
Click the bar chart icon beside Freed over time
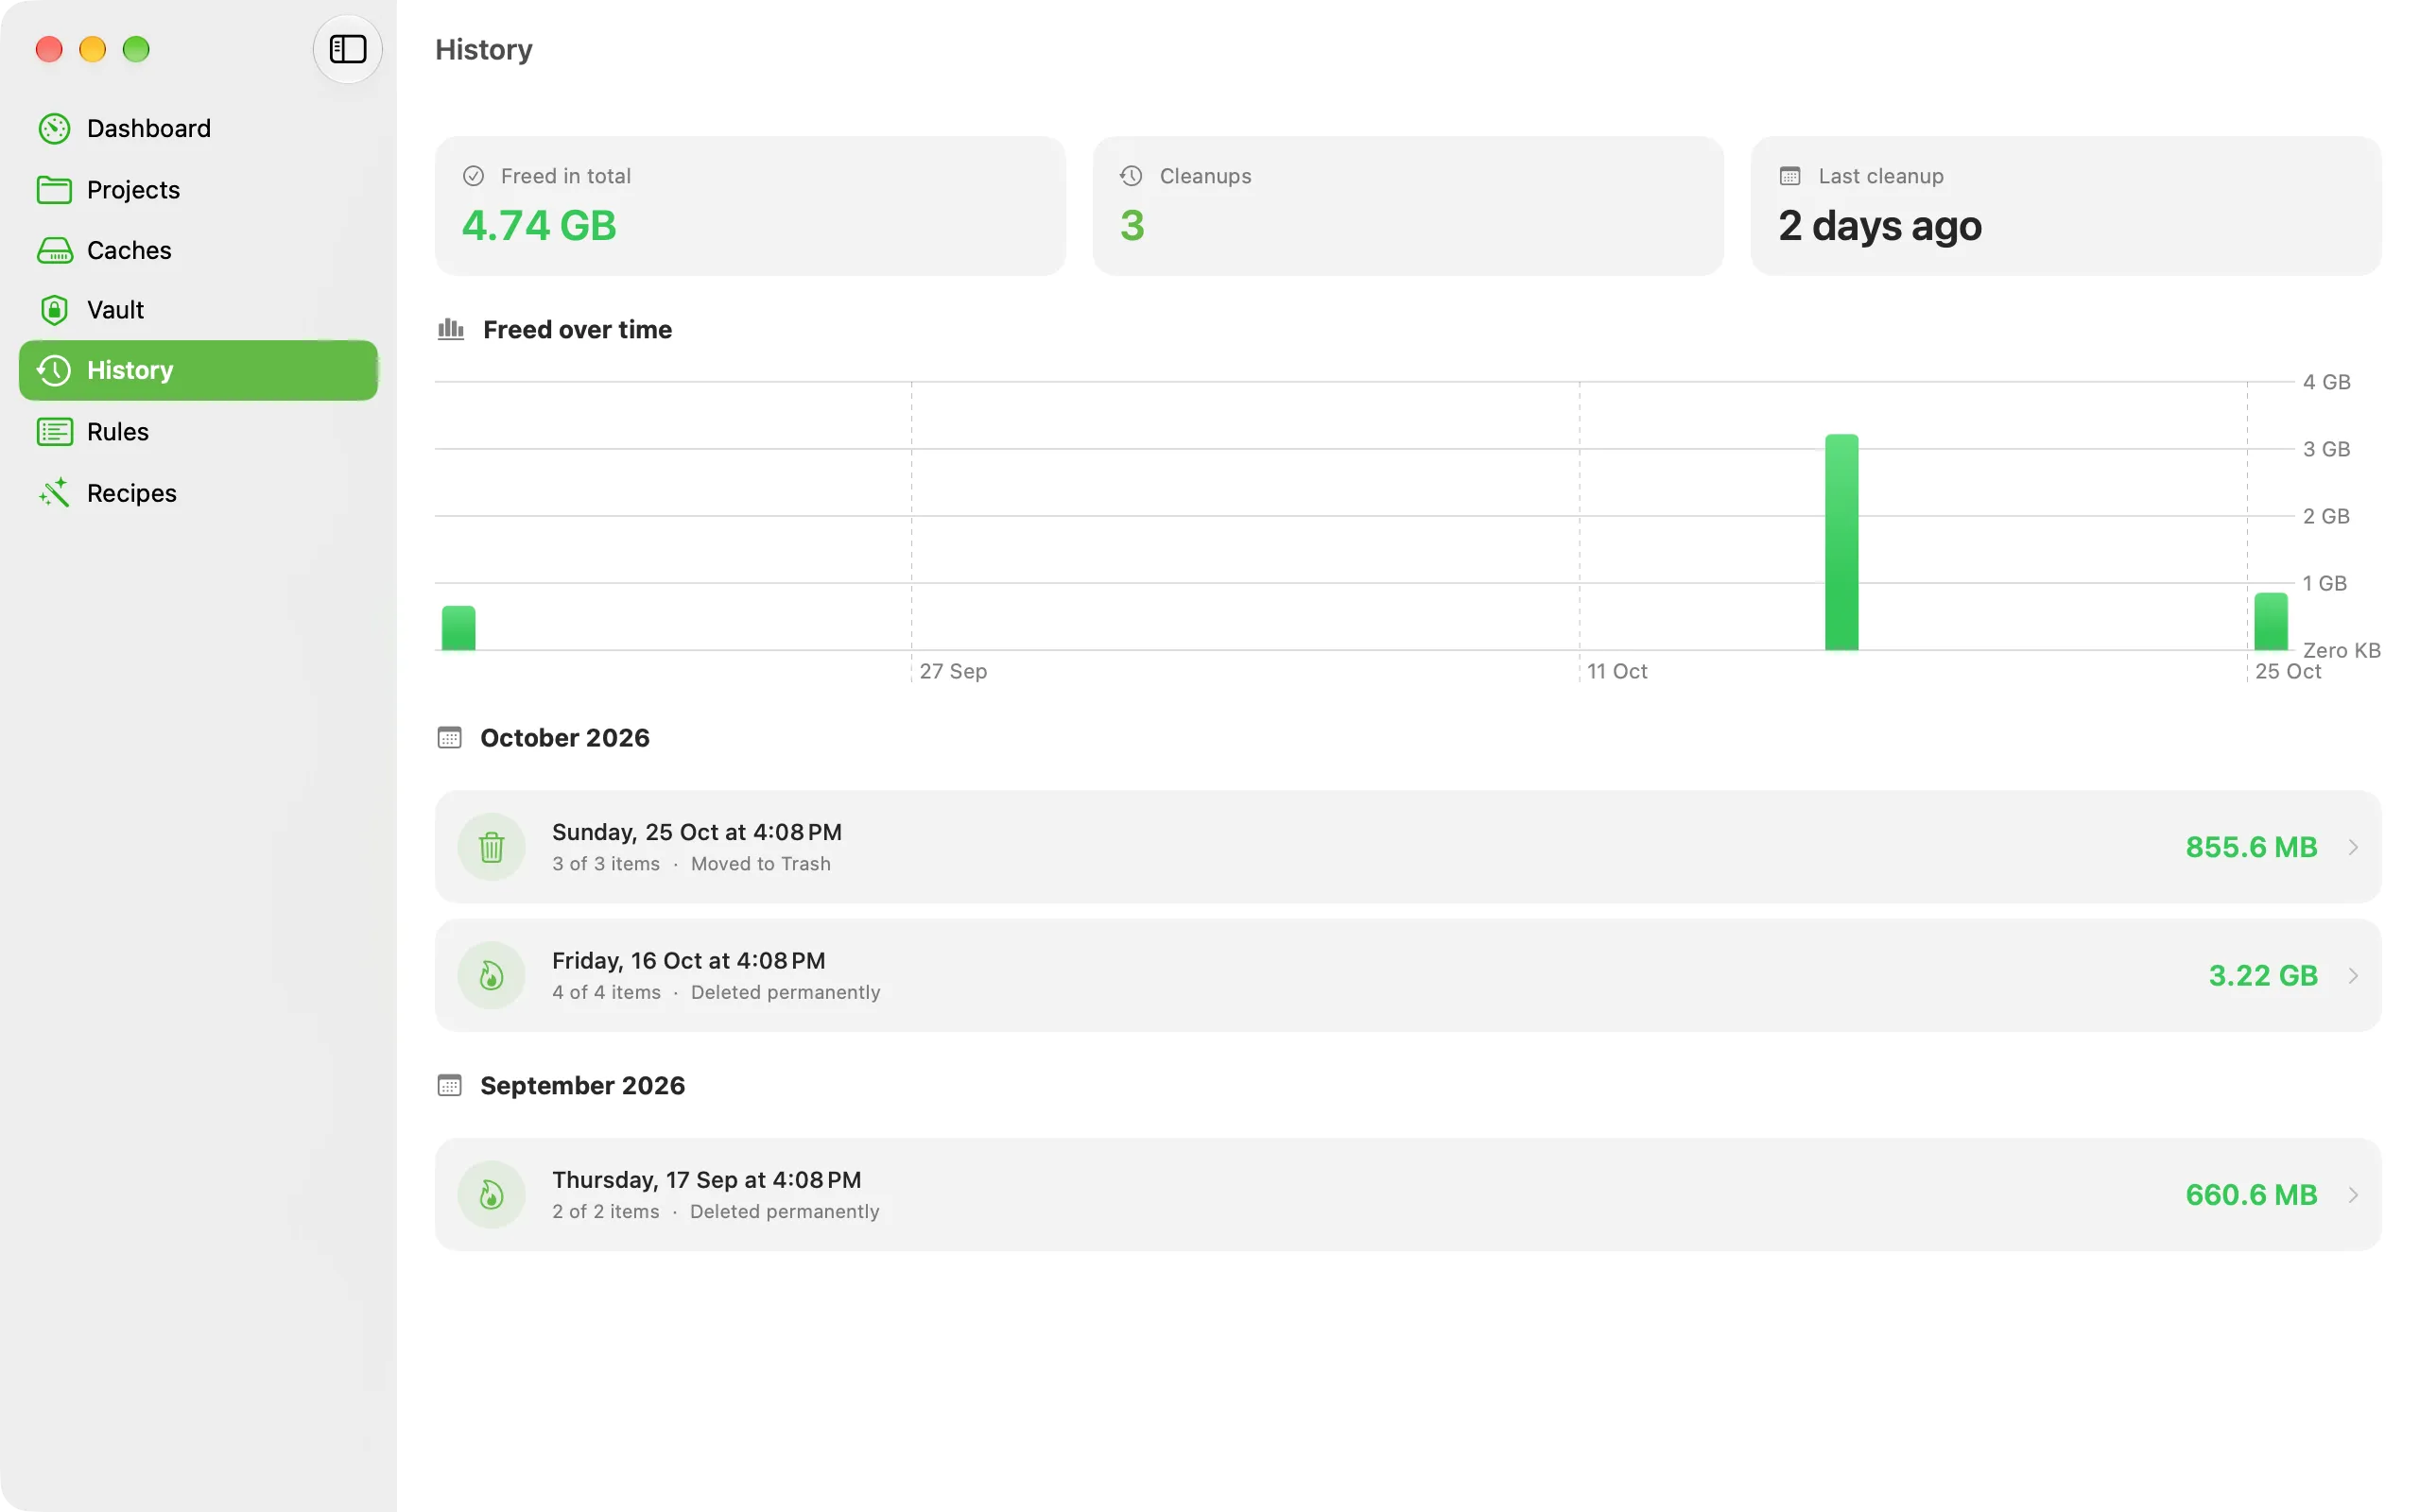pos(451,329)
